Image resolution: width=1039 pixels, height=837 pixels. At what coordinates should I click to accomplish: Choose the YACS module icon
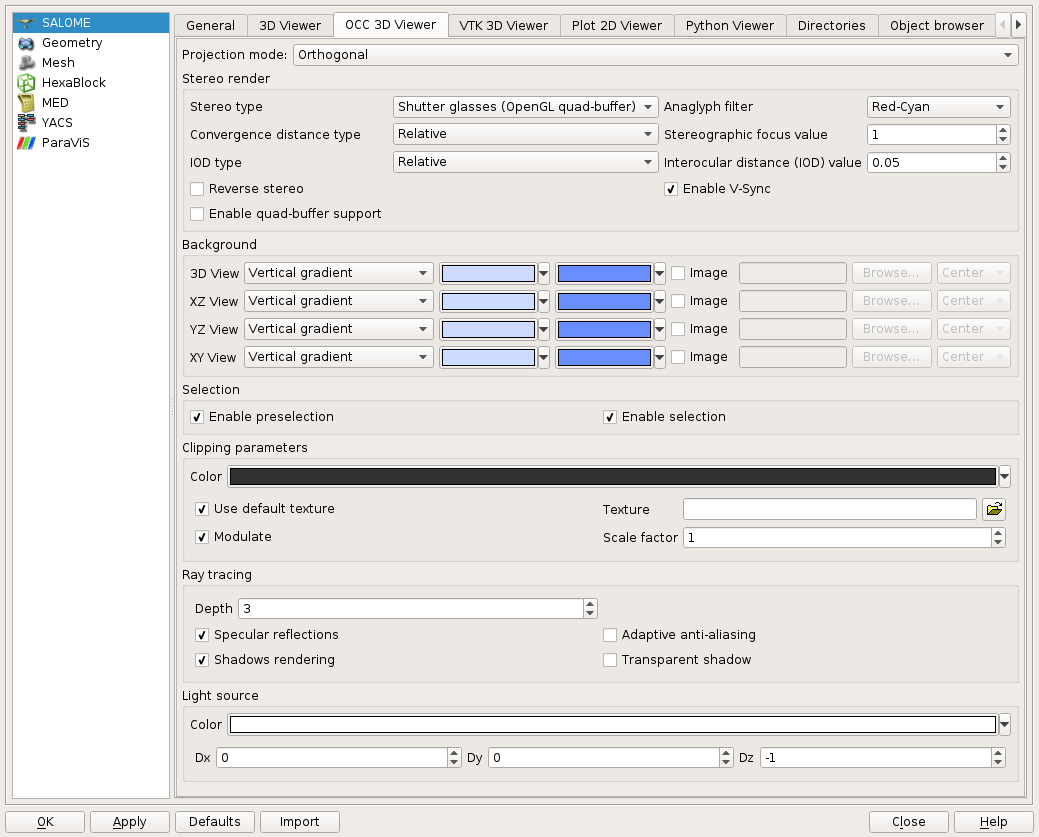pos(27,123)
